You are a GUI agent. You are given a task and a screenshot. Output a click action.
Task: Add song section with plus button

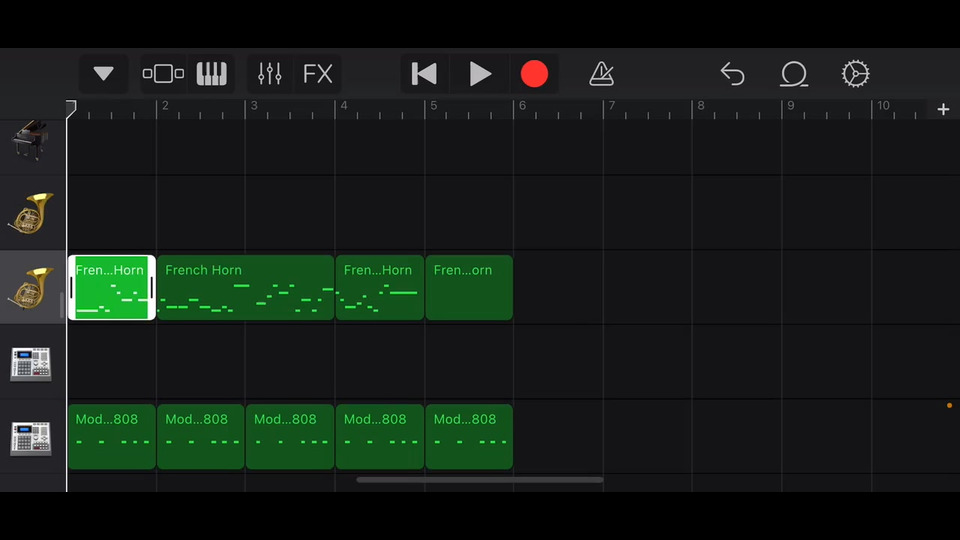point(943,110)
